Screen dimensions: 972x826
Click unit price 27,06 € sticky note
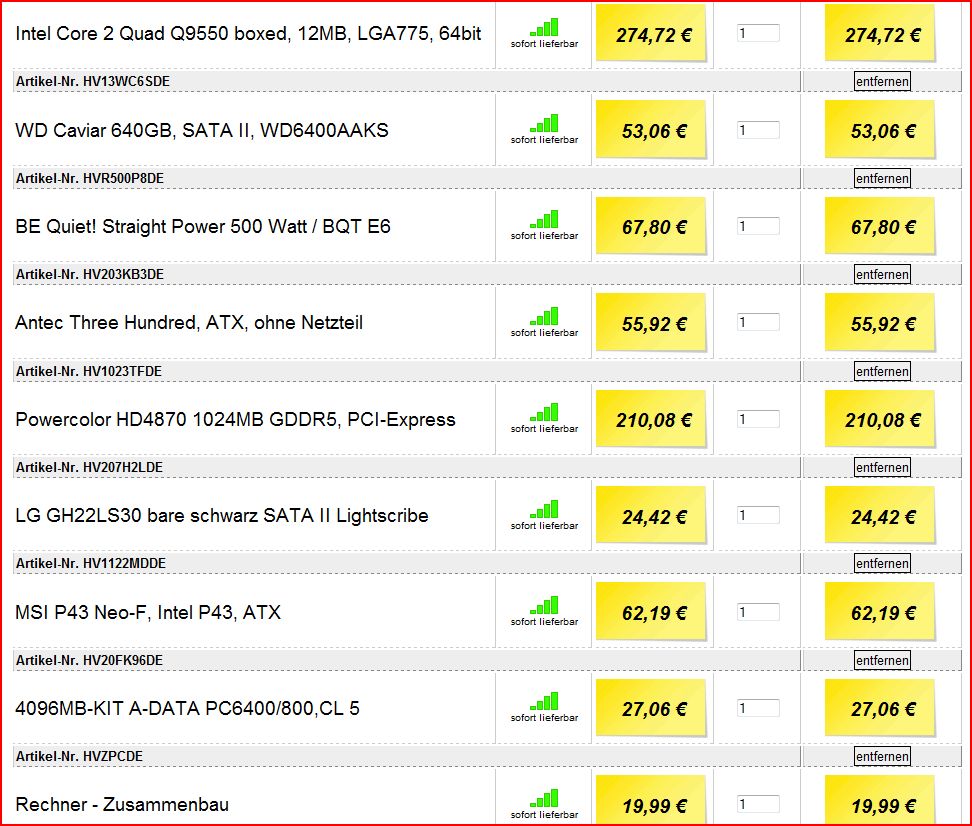pos(651,708)
